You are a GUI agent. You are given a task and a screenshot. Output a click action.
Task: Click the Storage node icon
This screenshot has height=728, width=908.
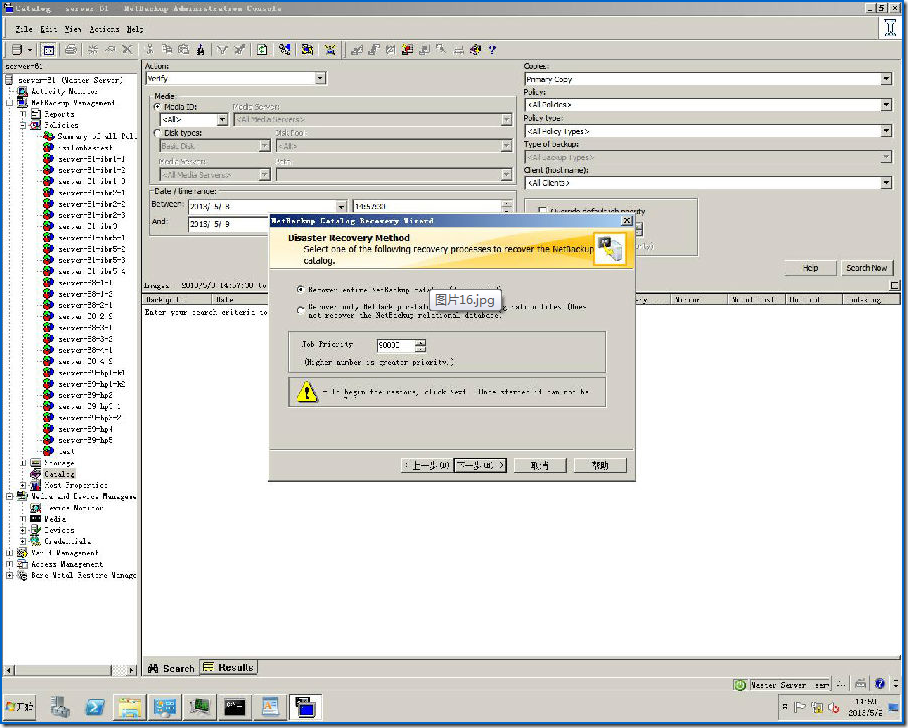36,463
